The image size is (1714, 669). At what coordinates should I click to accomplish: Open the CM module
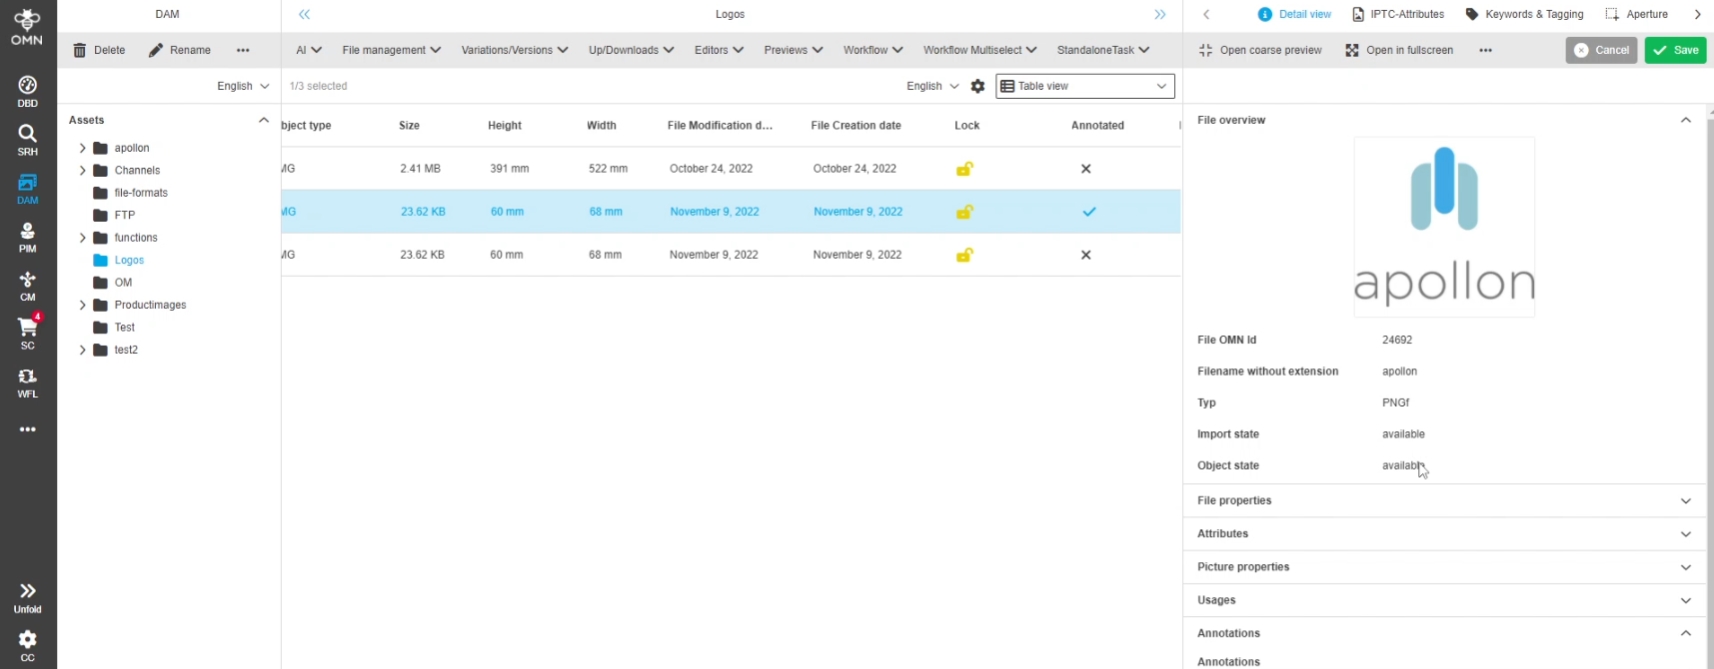tap(27, 286)
